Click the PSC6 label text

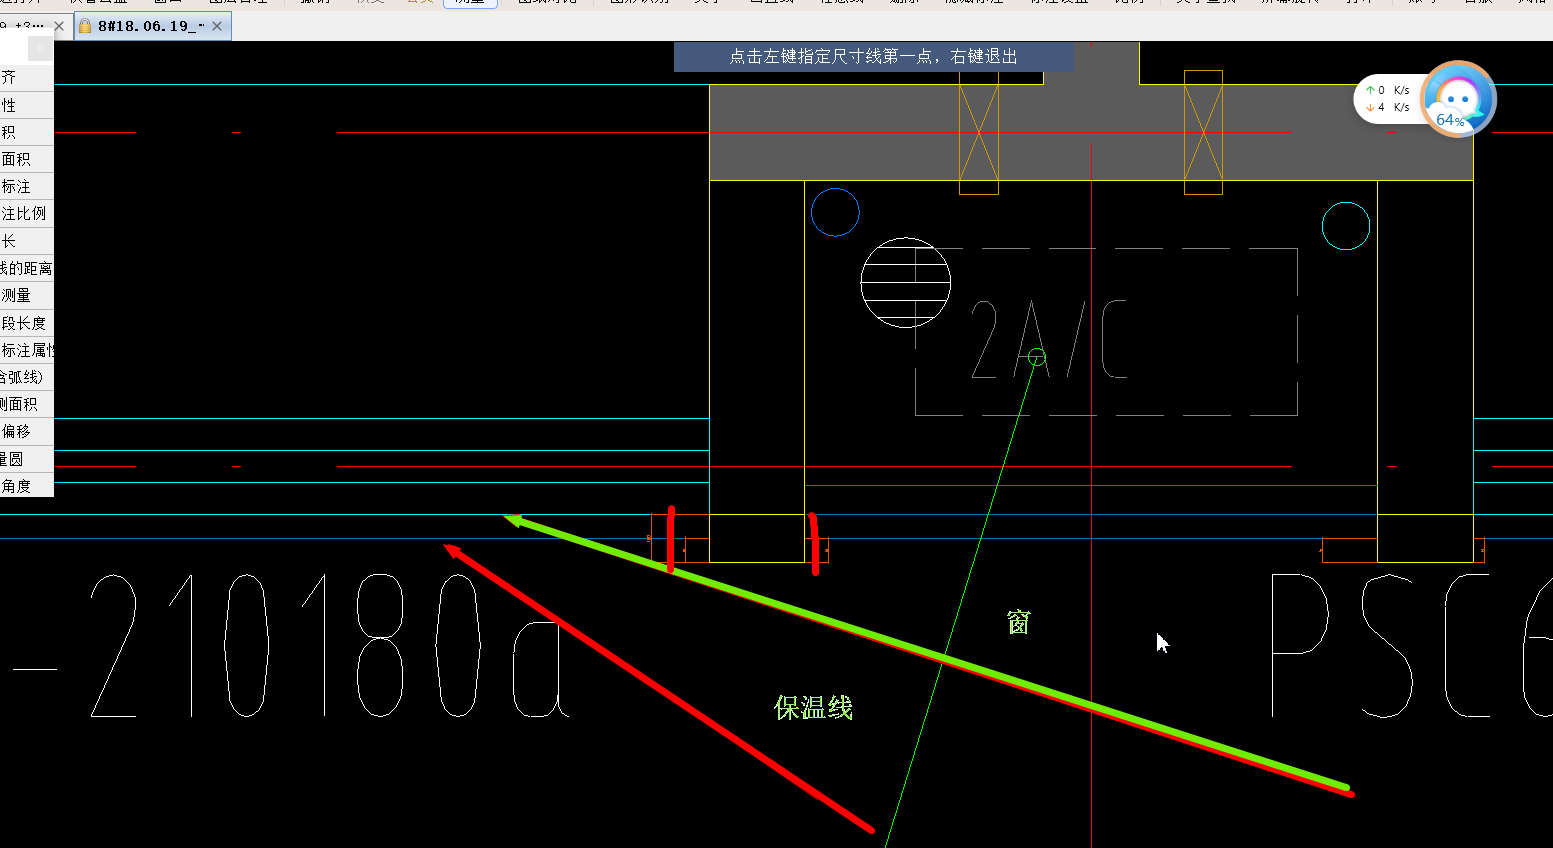[1411, 646]
